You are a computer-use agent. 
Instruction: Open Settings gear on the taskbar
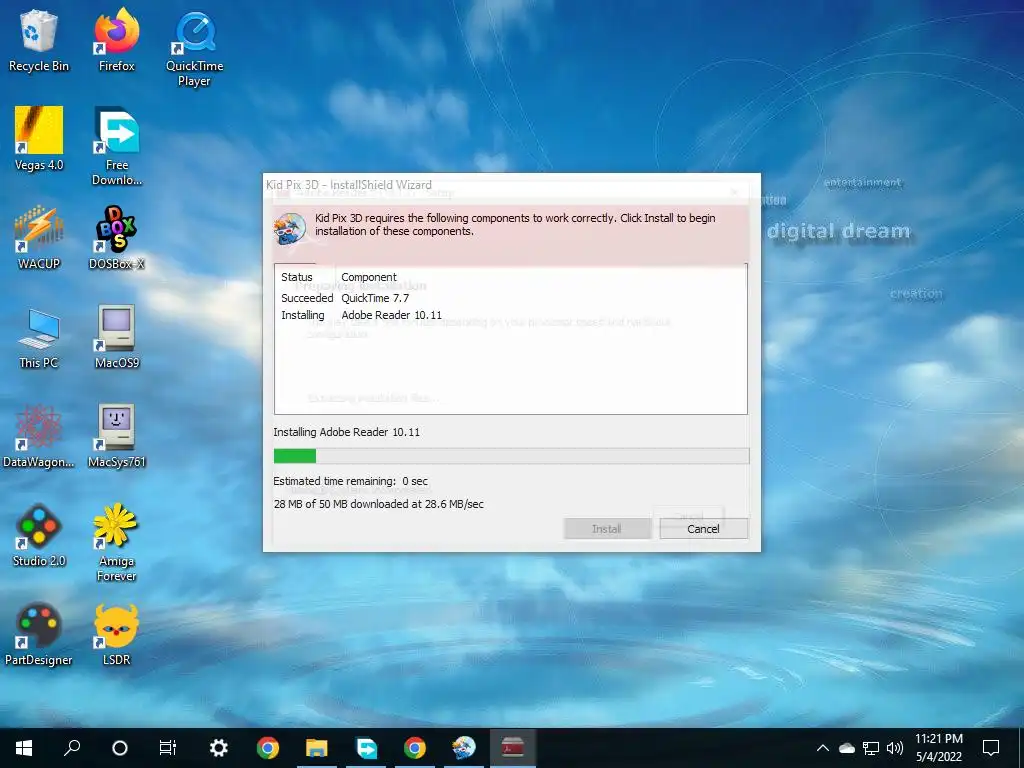point(218,748)
